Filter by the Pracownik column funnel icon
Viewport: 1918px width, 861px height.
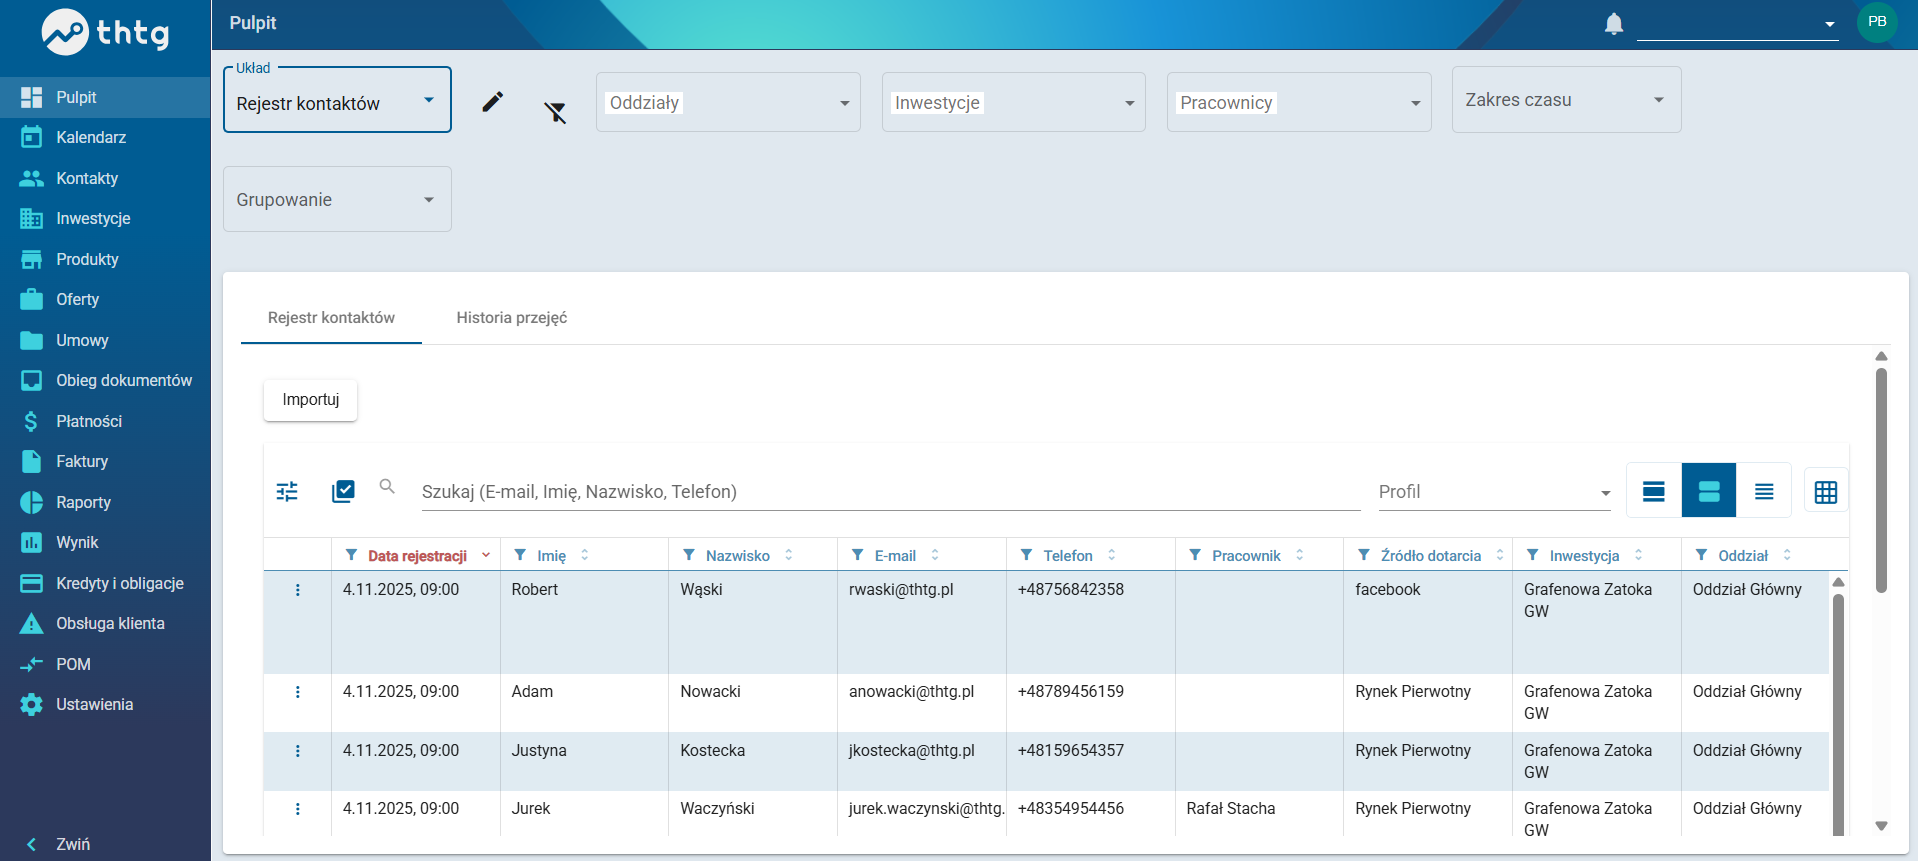click(x=1195, y=555)
